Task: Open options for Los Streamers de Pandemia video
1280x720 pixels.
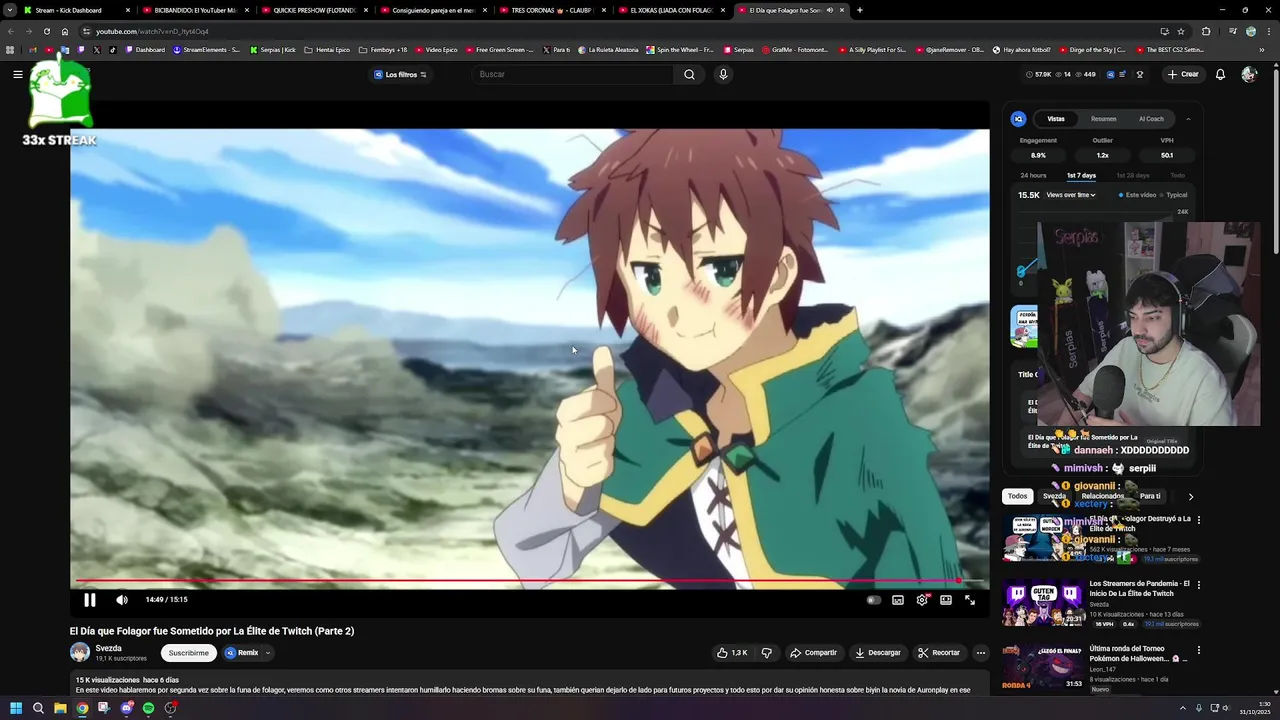Action: tap(1199, 585)
